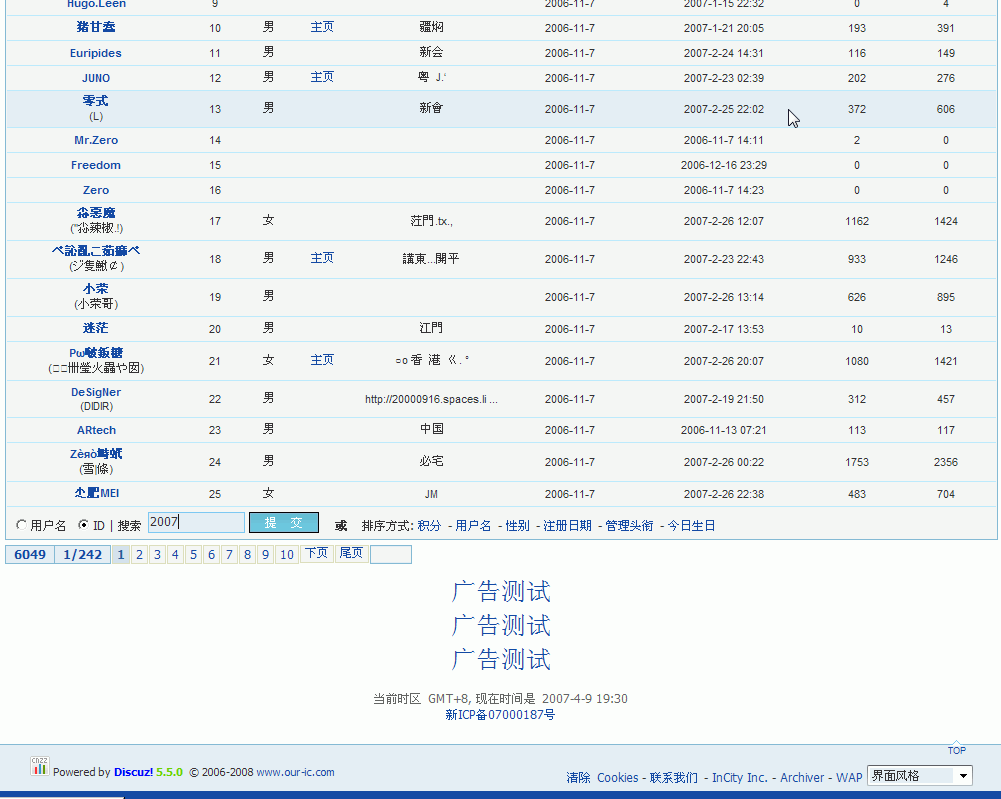
Task: Open 迷茫 member profile
Action: pyautogui.click(x=96, y=328)
